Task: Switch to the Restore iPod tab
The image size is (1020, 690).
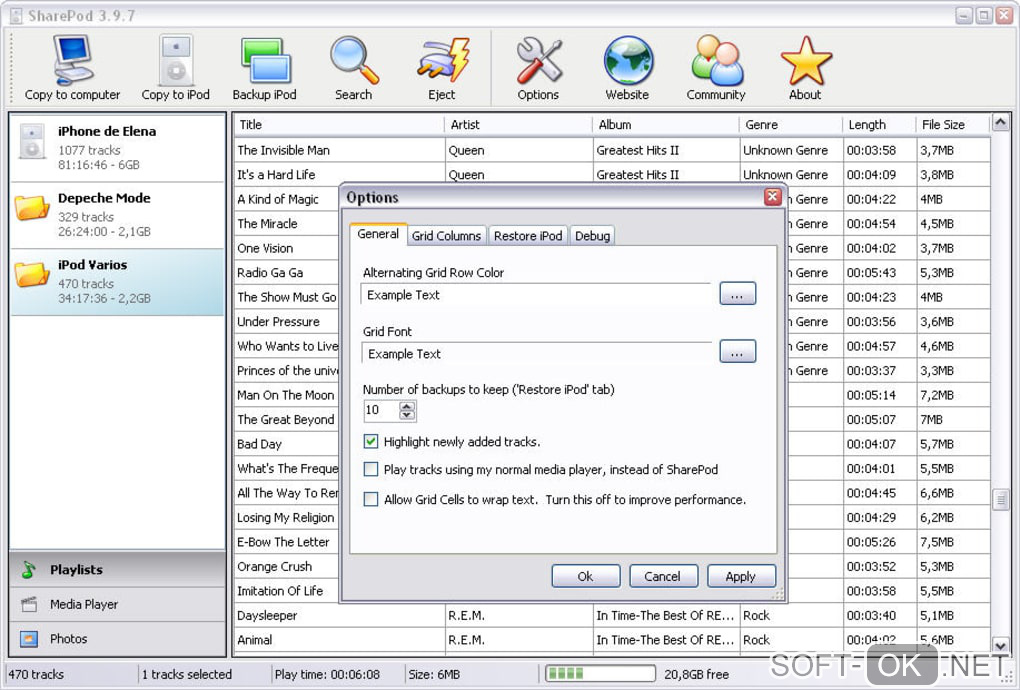Action: (x=529, y=236)
